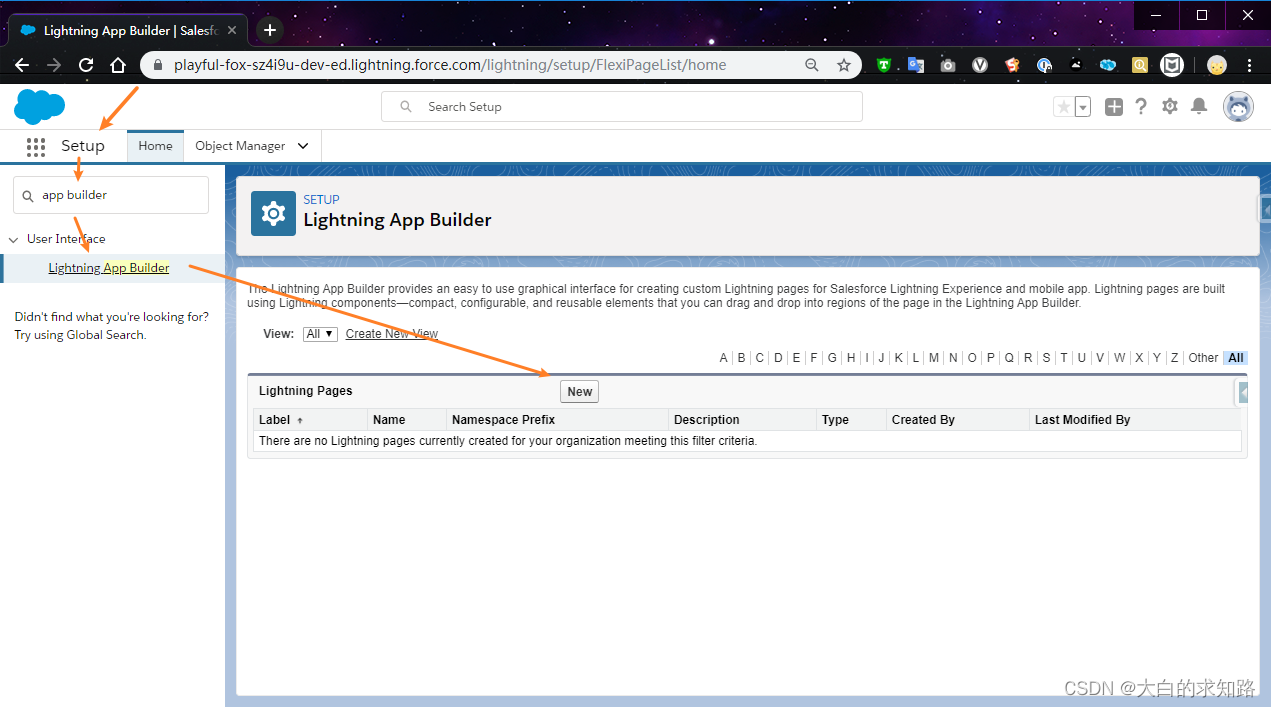Screen dimensions: 1271x707
Task: Go to browser home page
Action: click(118, 65)
